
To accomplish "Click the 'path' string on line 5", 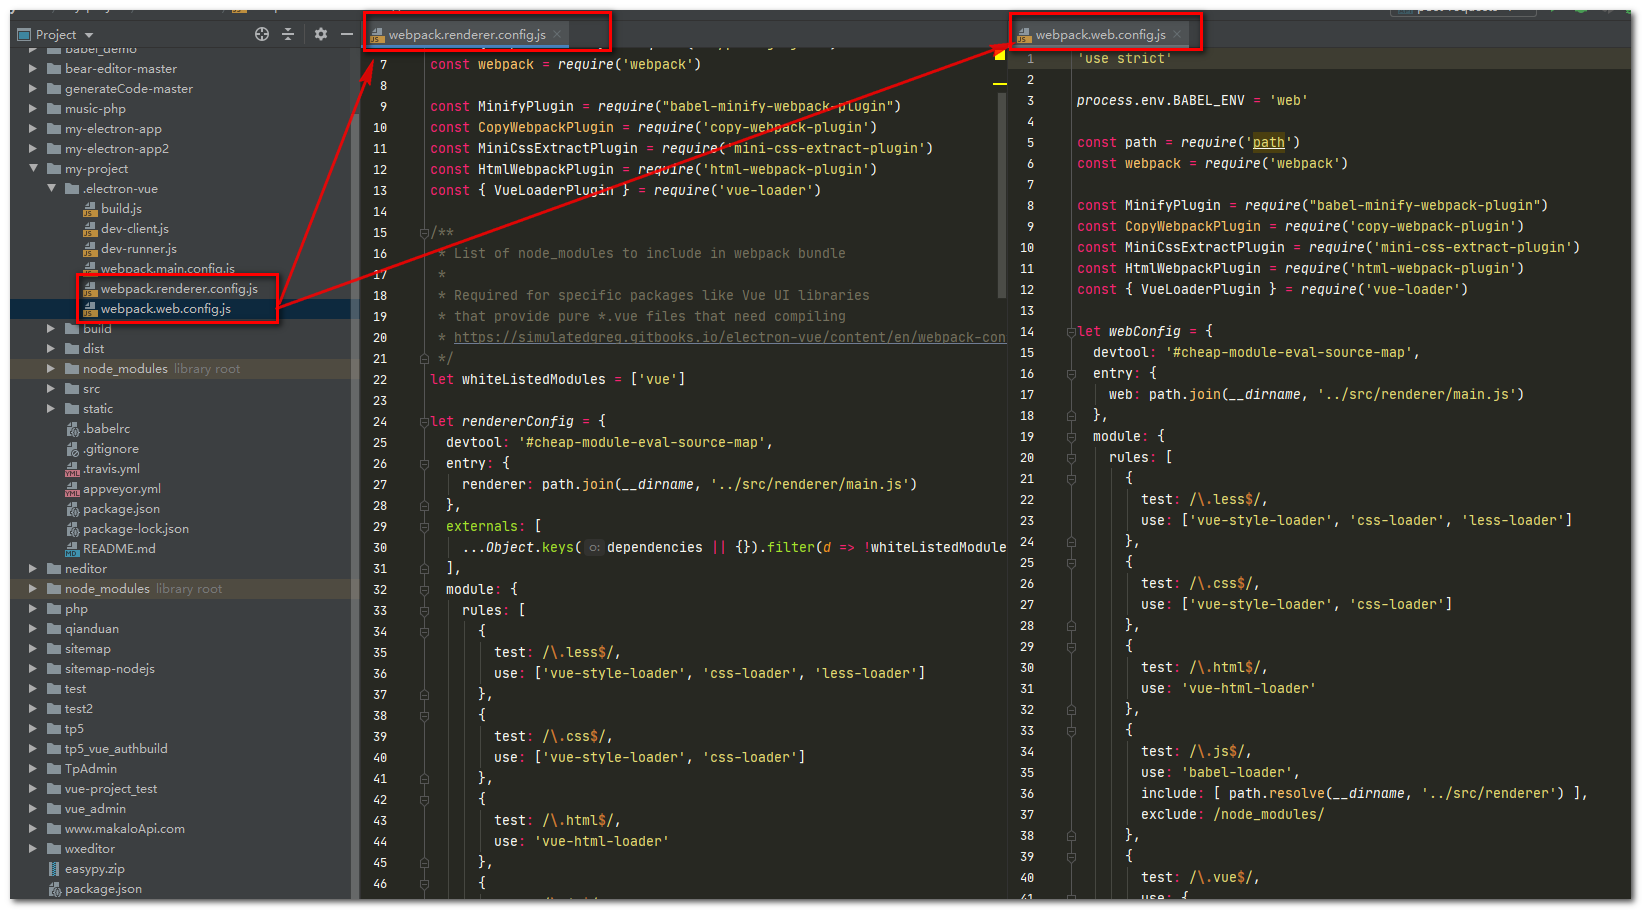I will (x=1269, y=142).
